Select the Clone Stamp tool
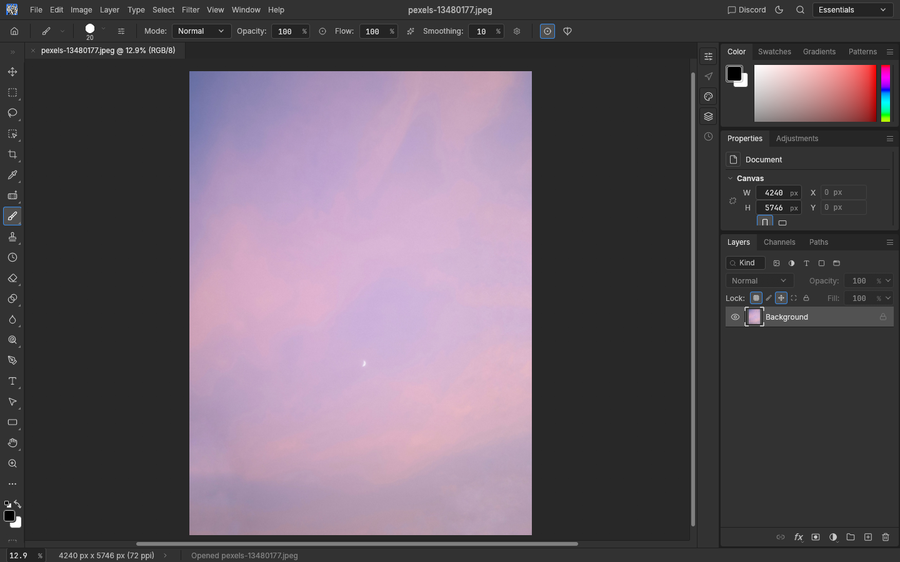 click(12, 237)
